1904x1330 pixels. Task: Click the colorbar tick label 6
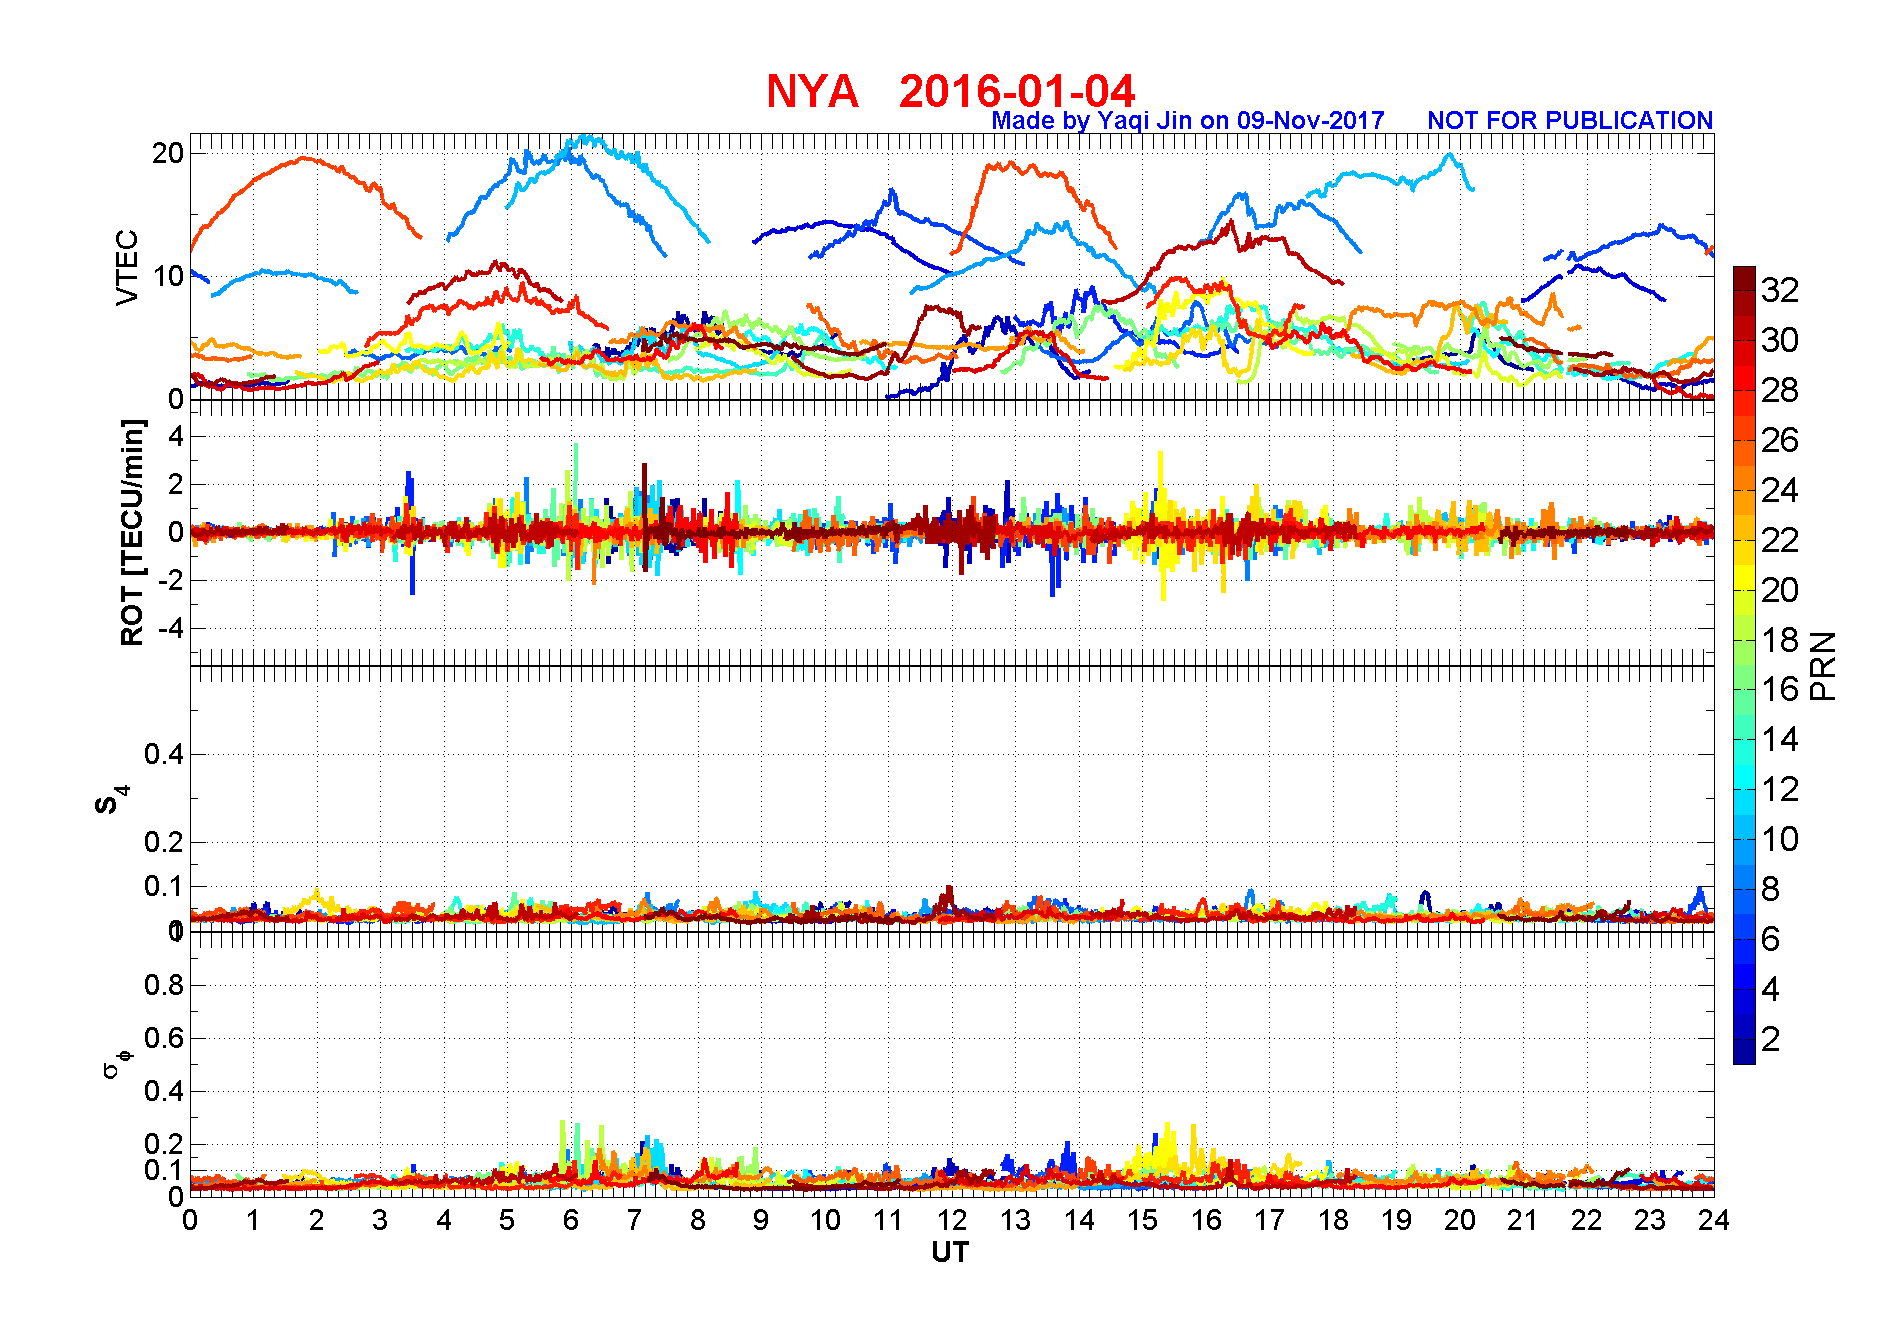click(x=1770, y=939)
